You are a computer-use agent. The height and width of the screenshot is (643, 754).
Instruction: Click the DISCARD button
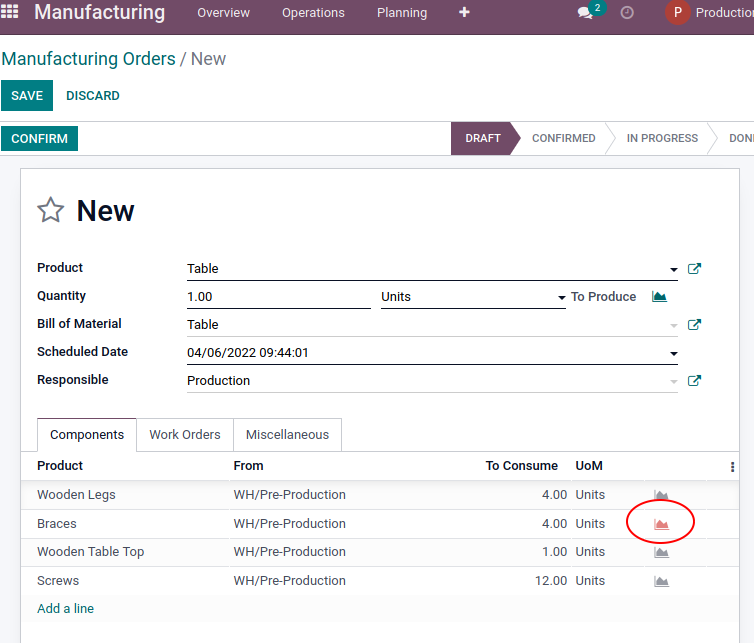[92, 96]
